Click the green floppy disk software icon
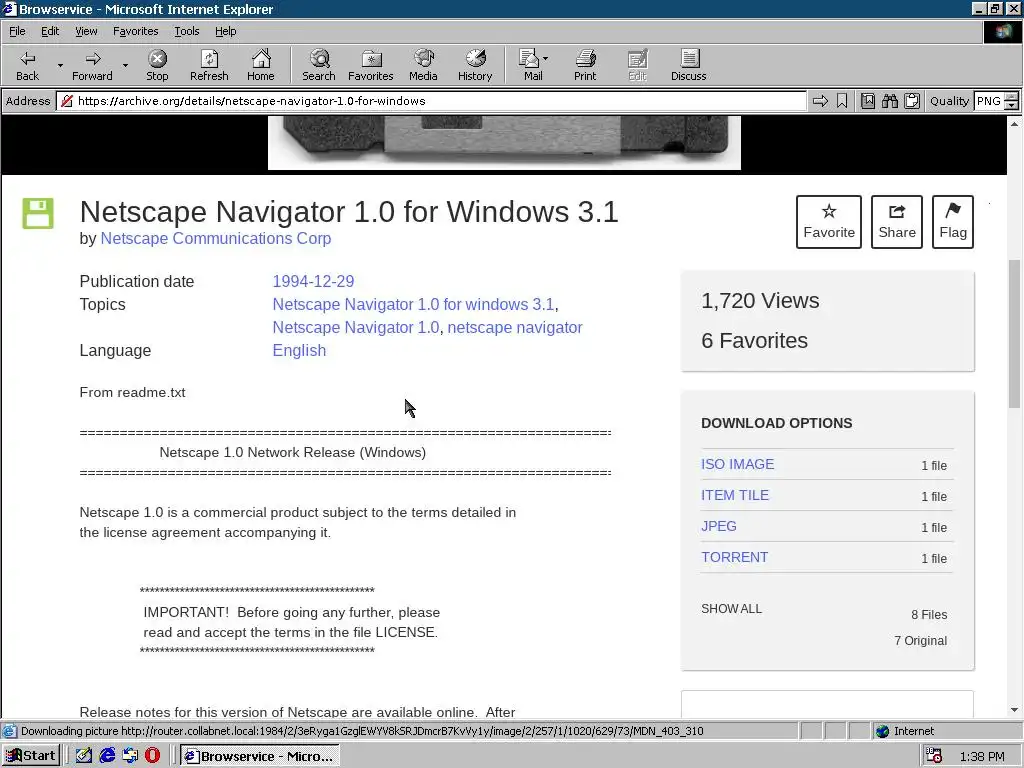 pos(38,213)
